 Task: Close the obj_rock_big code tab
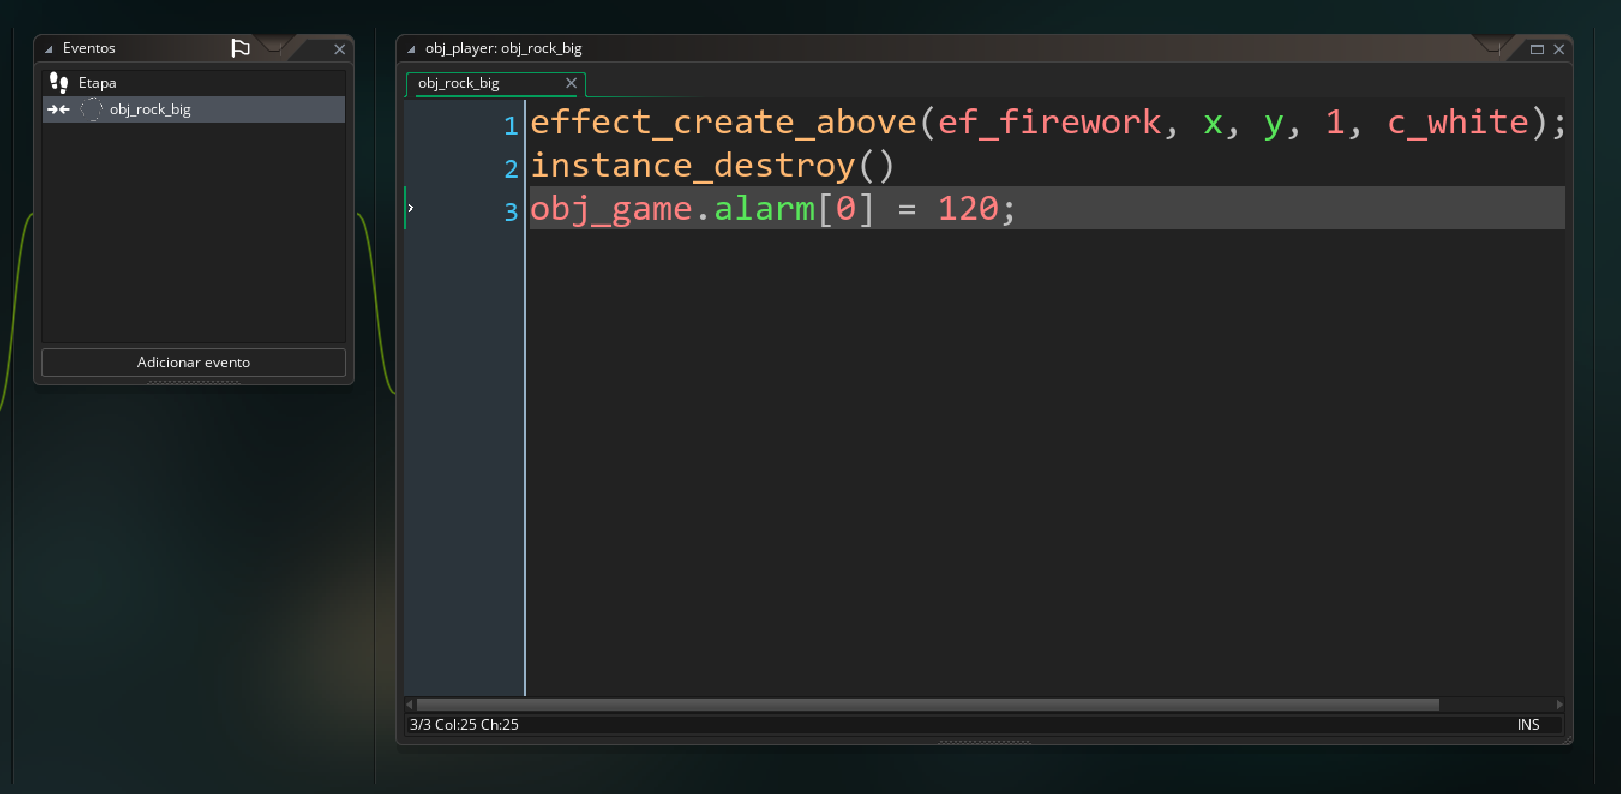pyautogui.click(x=571, y=83)
